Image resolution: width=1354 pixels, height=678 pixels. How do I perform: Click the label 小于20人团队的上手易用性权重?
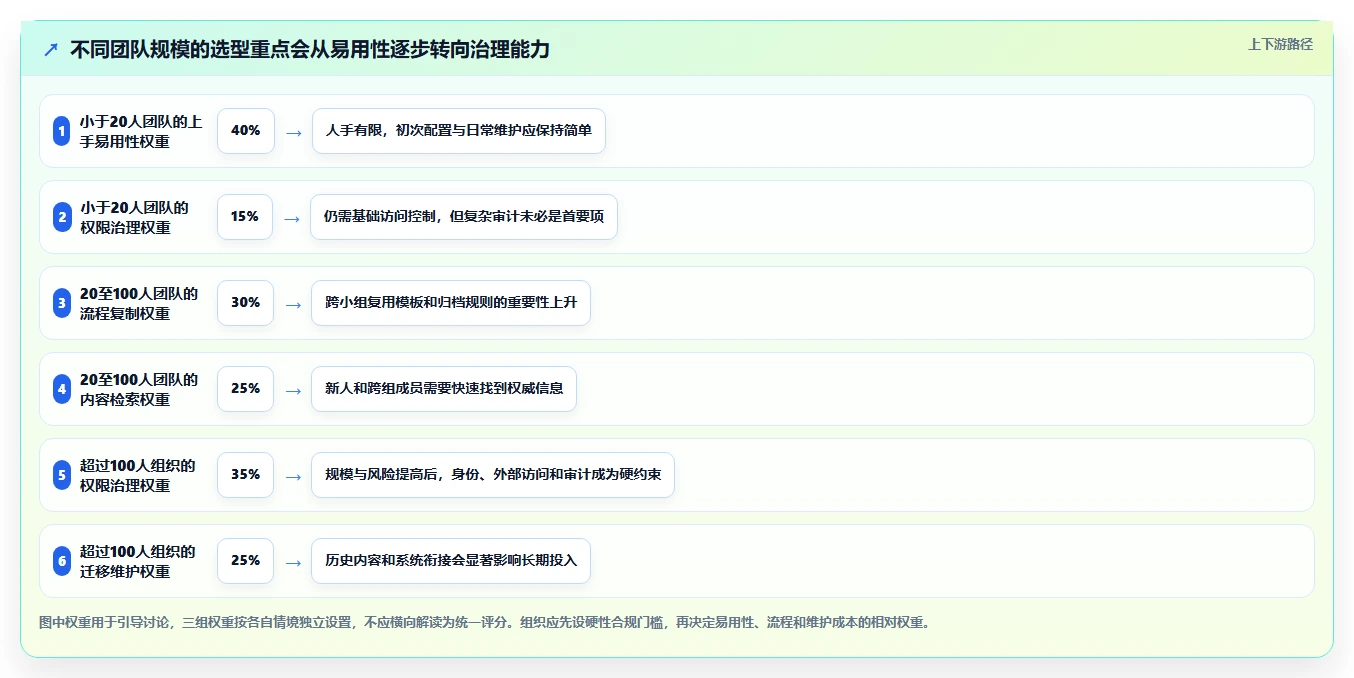141,131
